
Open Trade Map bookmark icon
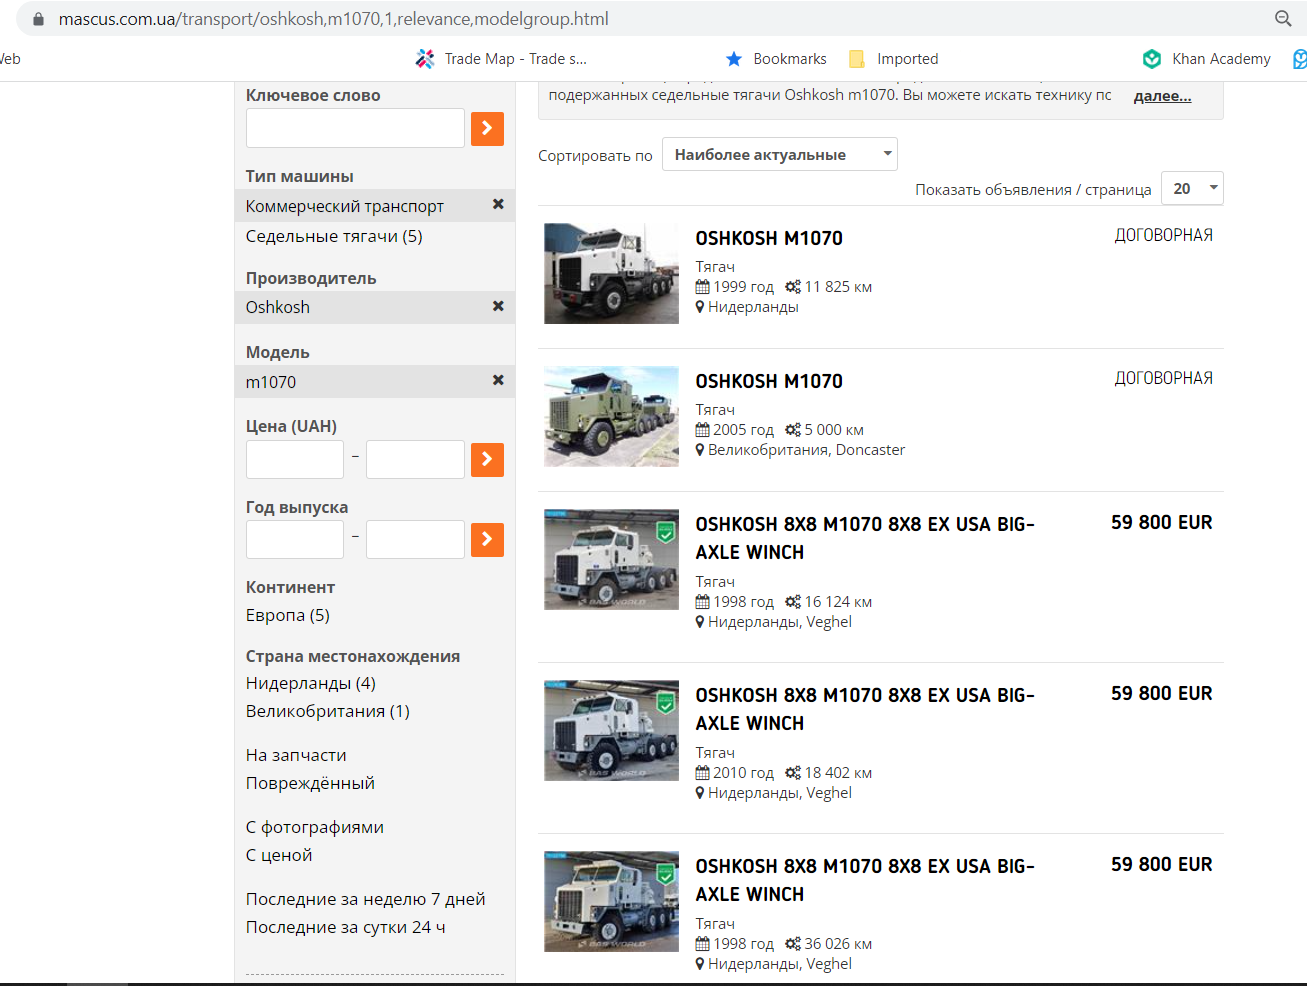tap(425, 59)
